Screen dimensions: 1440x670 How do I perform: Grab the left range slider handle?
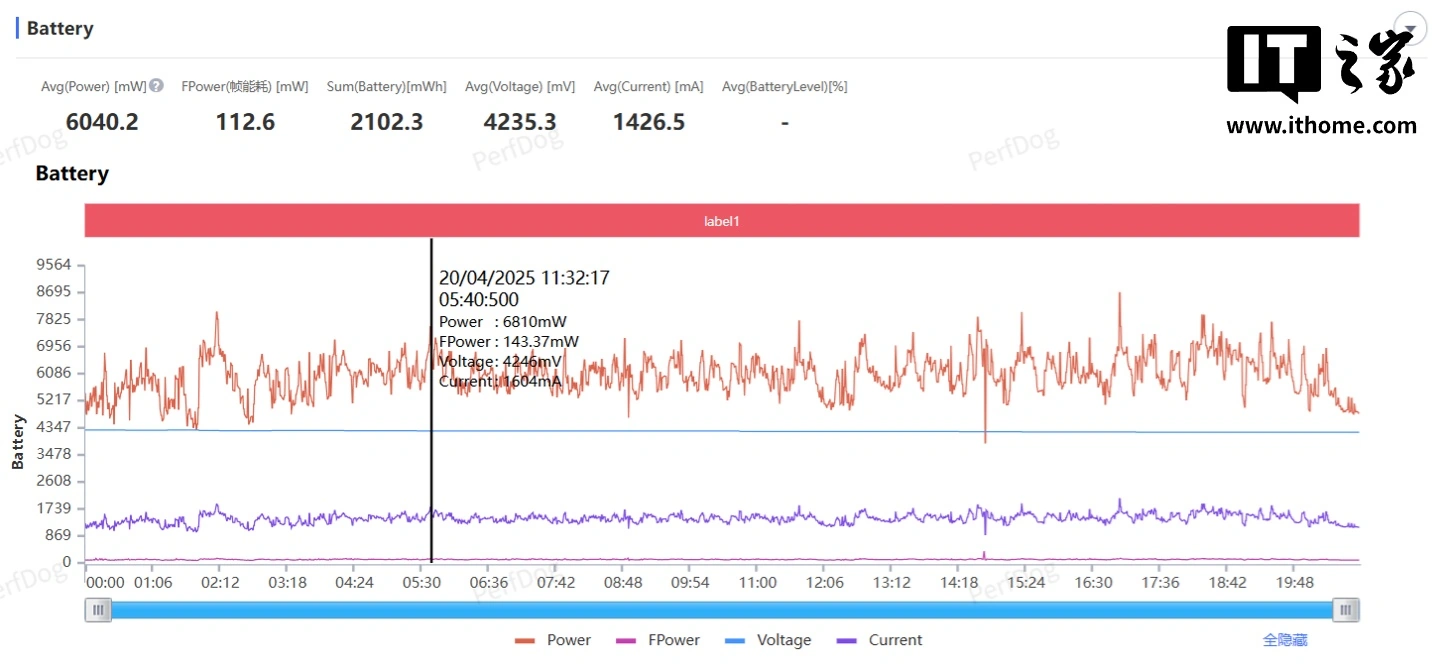(98, 610)
